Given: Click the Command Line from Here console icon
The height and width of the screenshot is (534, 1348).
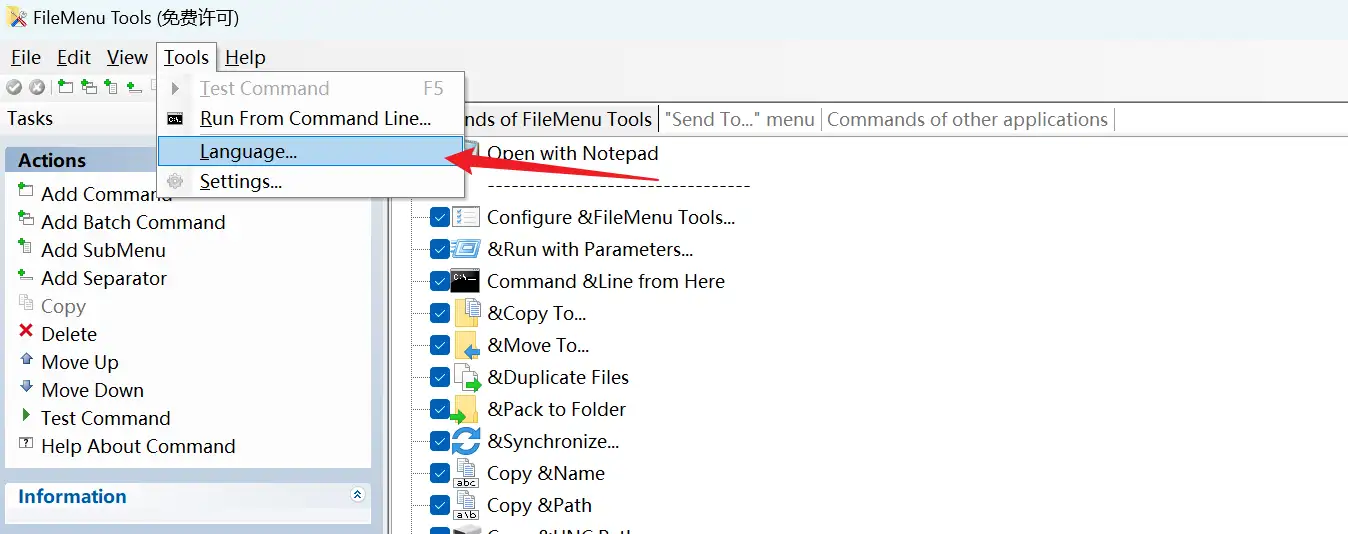Looking at the screenshot, I should (x=466, y=281).
